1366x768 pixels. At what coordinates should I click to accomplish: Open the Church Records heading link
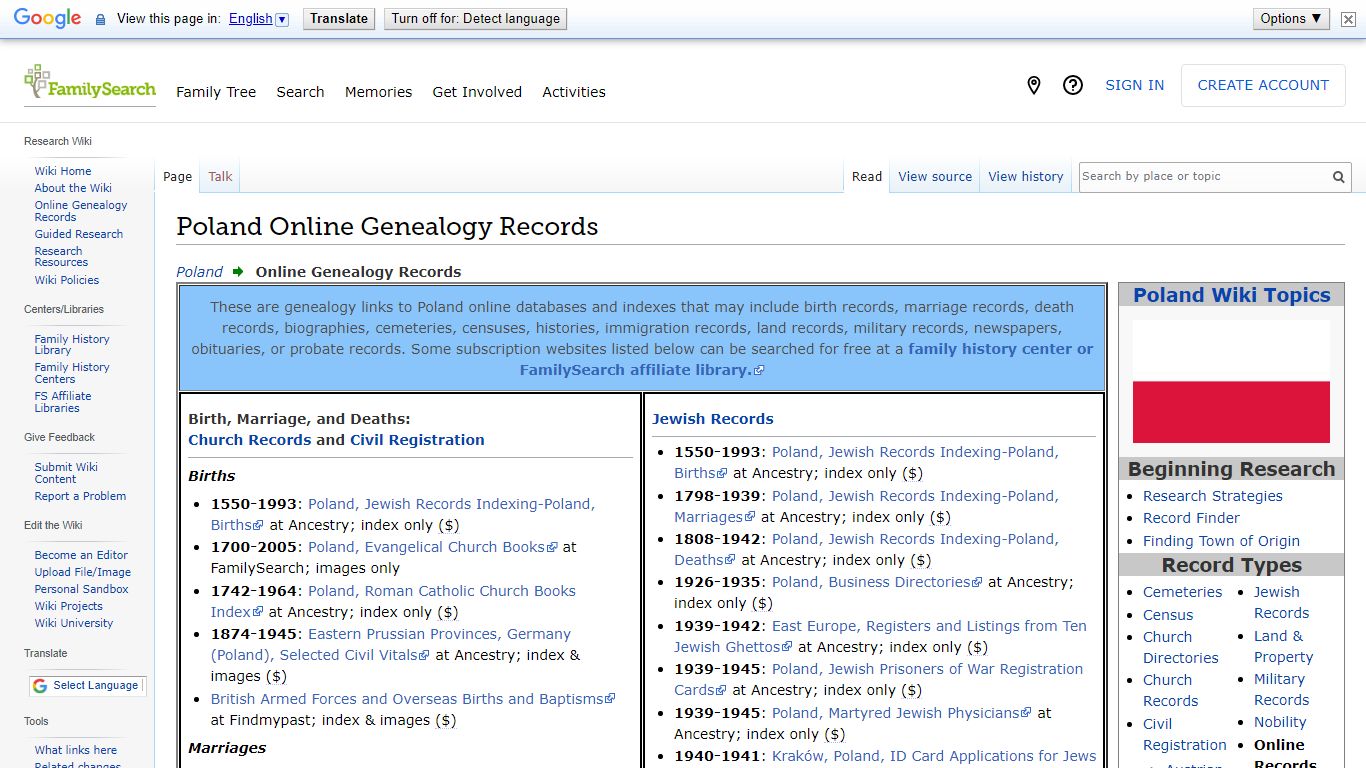250,440
